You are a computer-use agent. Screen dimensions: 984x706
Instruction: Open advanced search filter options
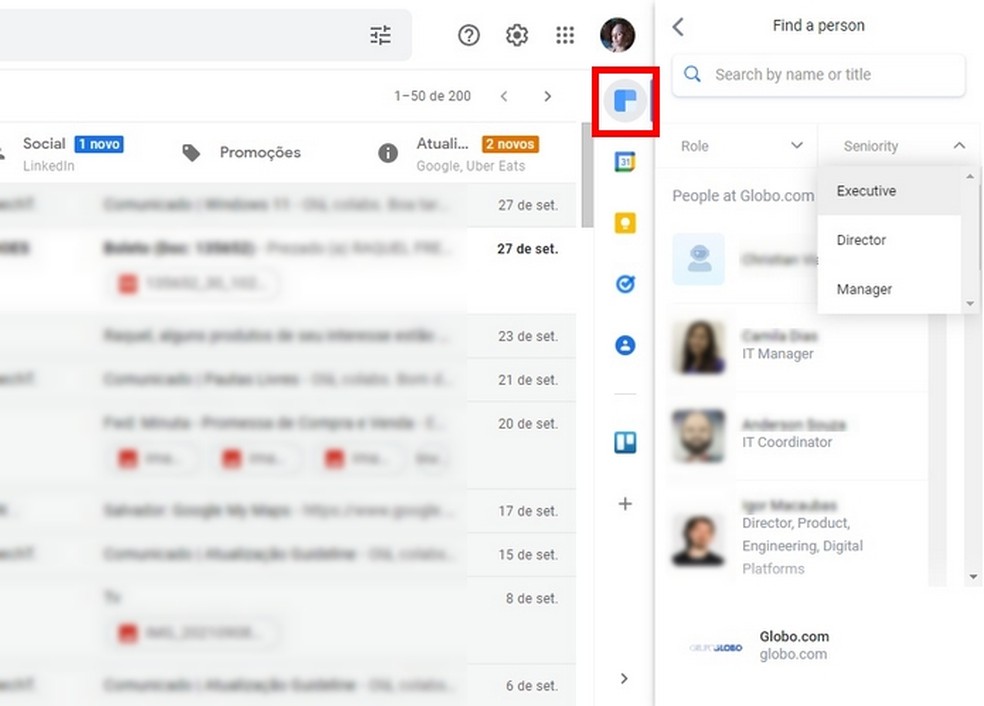pos(380,35)
